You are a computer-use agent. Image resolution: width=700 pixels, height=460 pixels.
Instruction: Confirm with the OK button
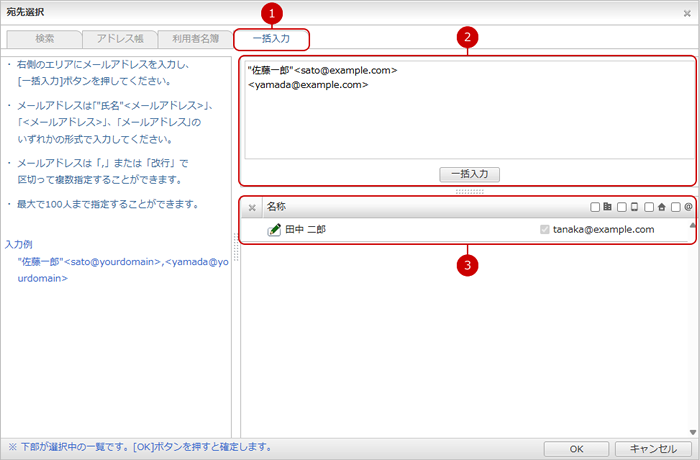pyautogui.click(x=576, y=448)
